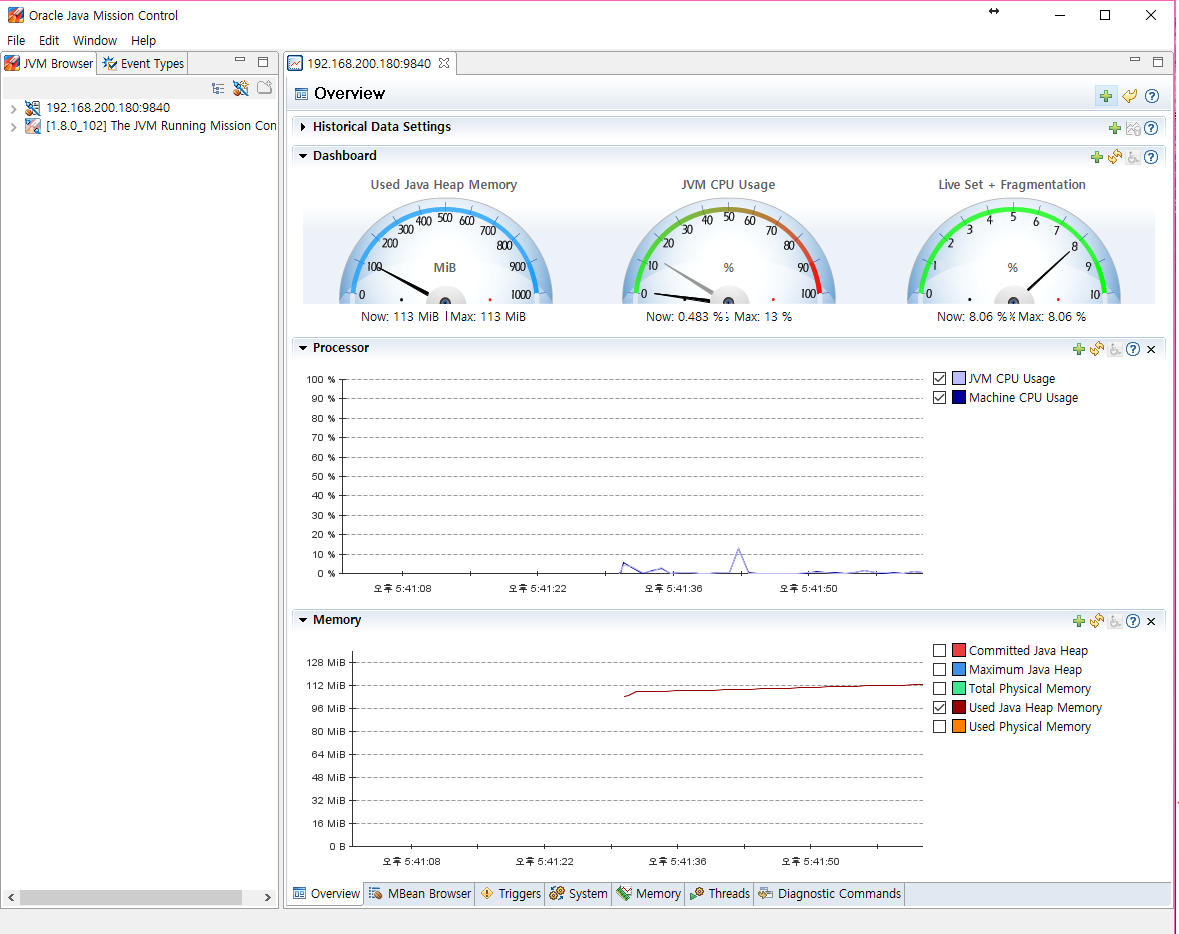
Task: Uncheck Machine CPU Usage checkbox
Action: pos(939,397)
